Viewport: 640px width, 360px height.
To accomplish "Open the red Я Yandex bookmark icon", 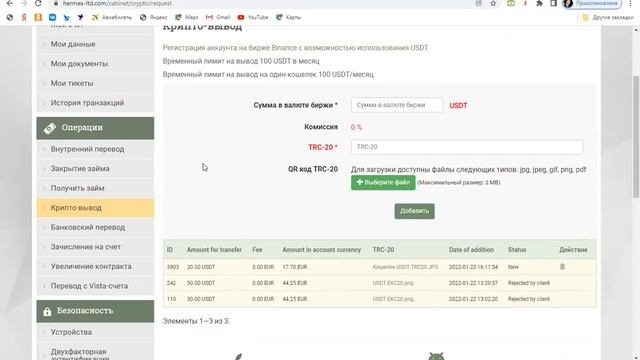I will point(24,18).
